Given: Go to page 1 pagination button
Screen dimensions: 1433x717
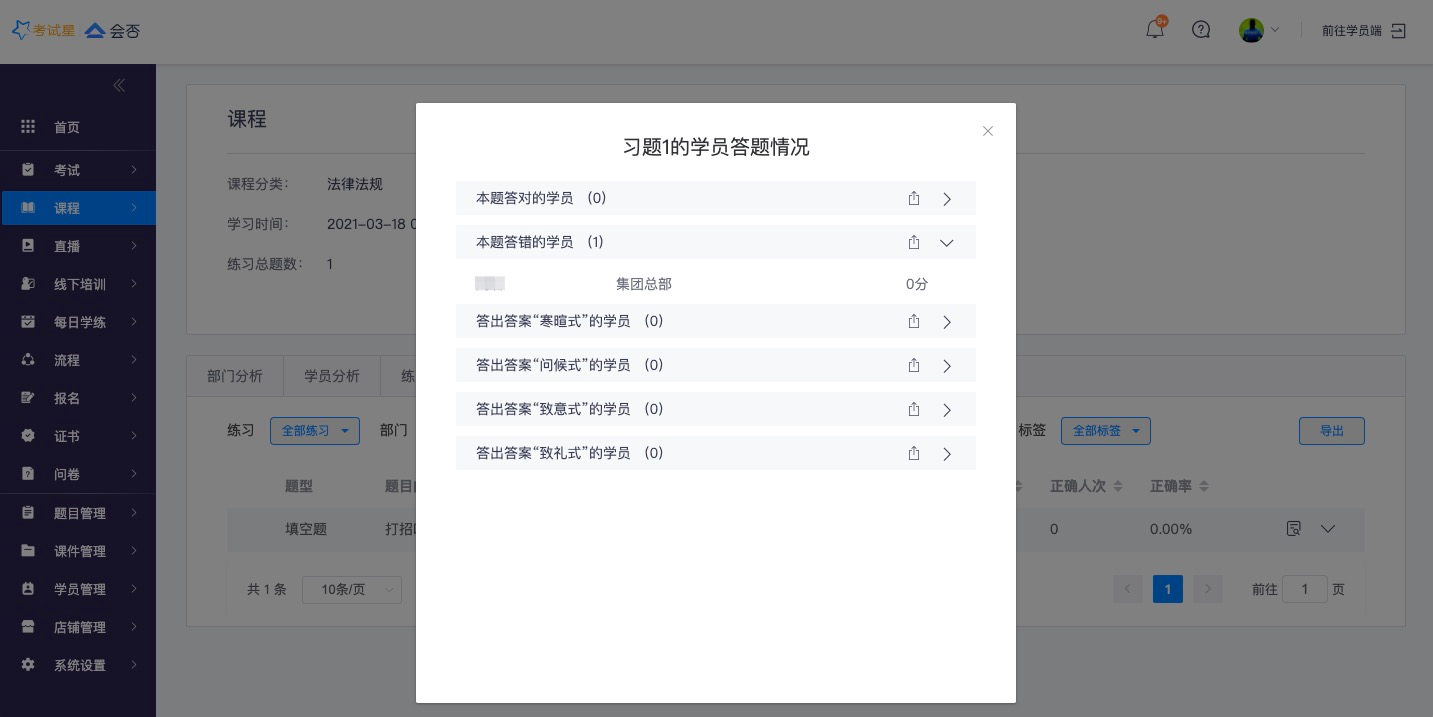Looking at the screenshot, I should tap(1168, 589).
